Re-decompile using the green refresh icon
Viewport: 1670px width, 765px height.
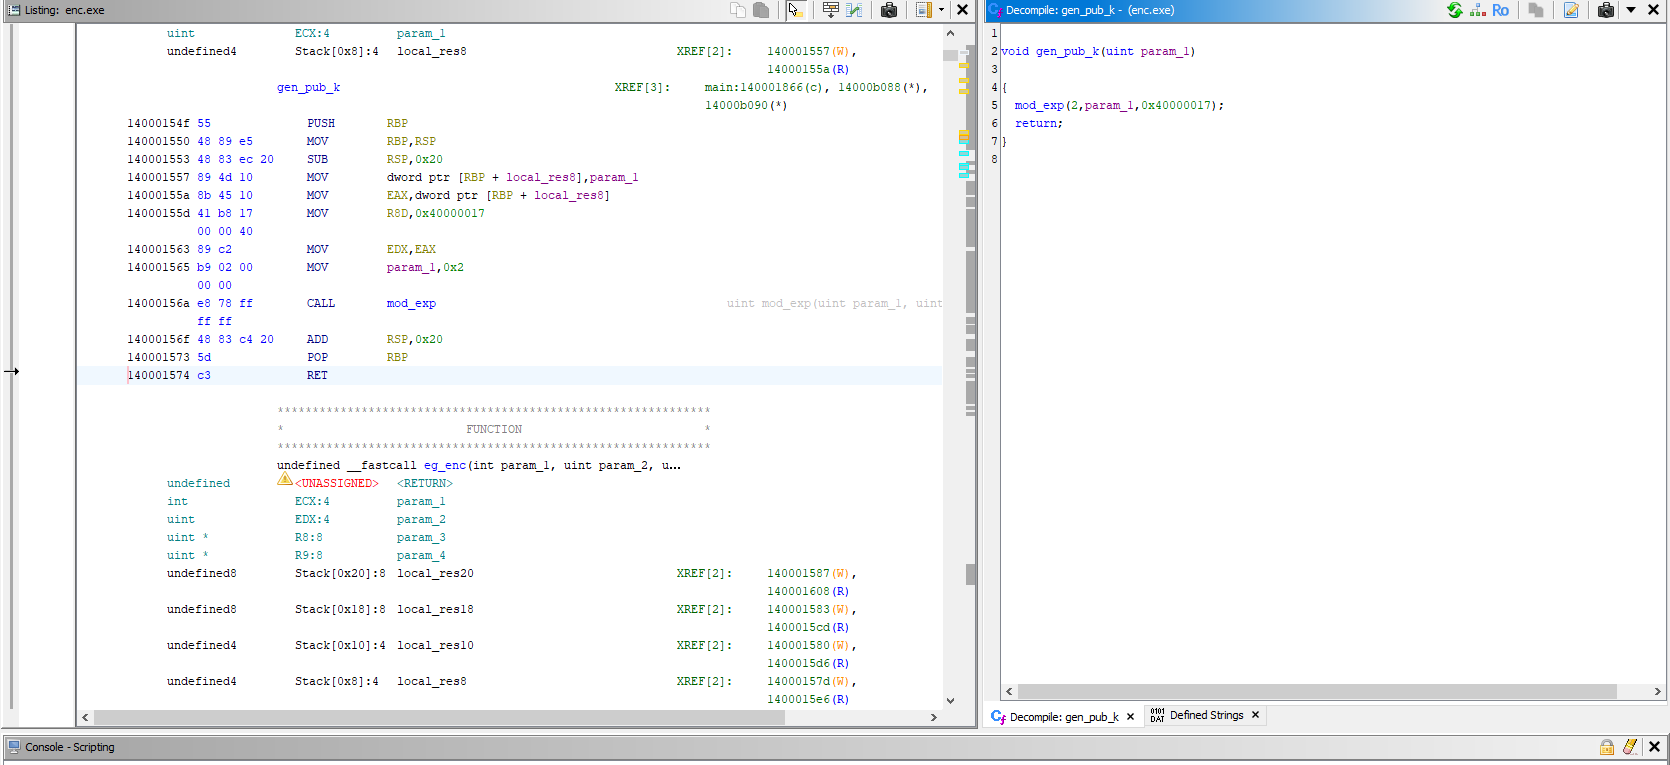tap(1454, 10)
